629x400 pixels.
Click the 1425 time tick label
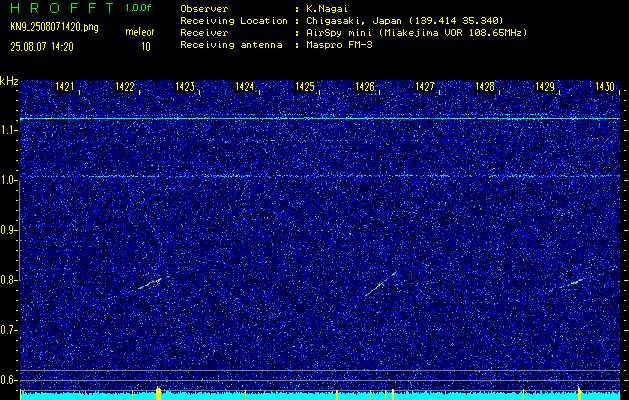[304, 87]
